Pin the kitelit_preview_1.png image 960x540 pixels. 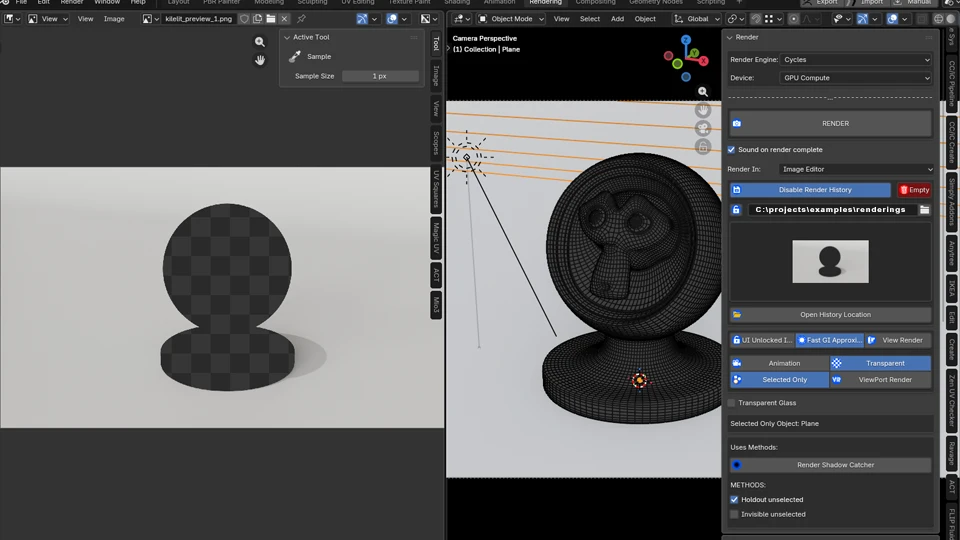[x=301, y=19]
